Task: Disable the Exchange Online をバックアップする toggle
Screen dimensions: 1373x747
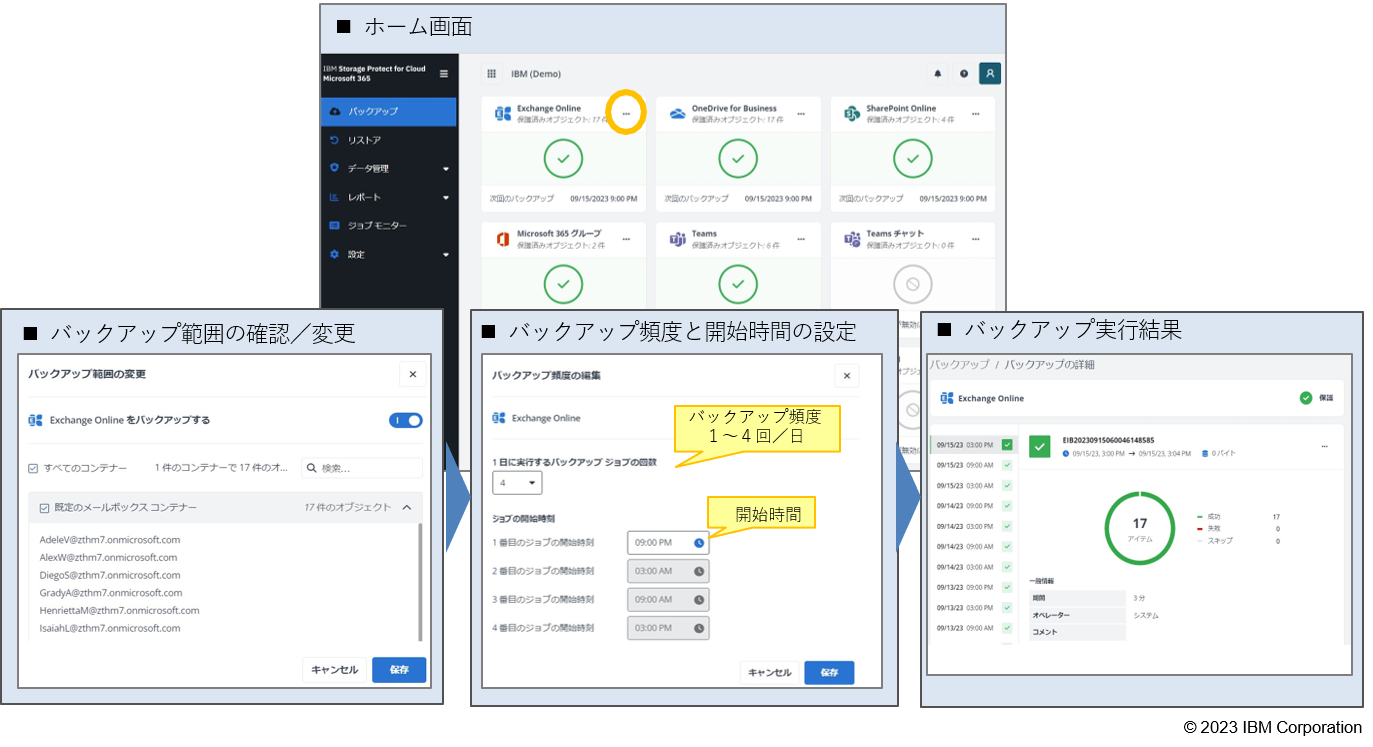Action: pos(405,418)
